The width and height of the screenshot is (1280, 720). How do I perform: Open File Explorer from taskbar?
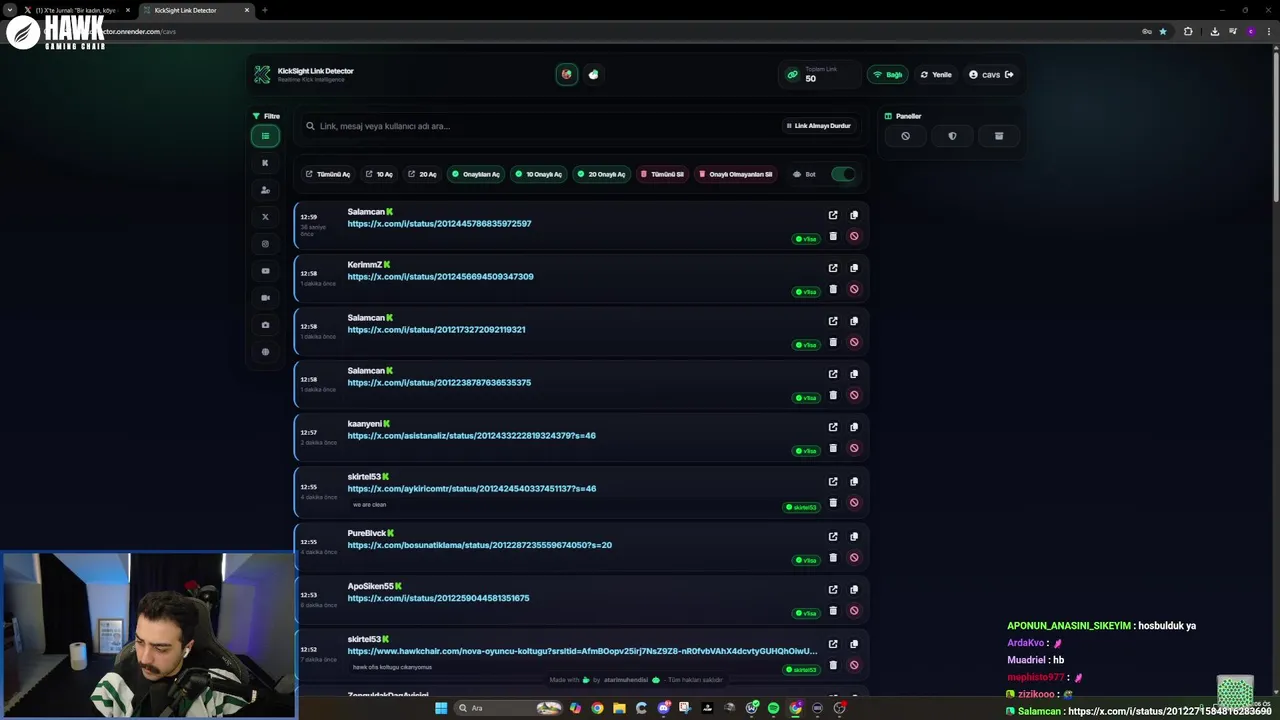point(619,708)
